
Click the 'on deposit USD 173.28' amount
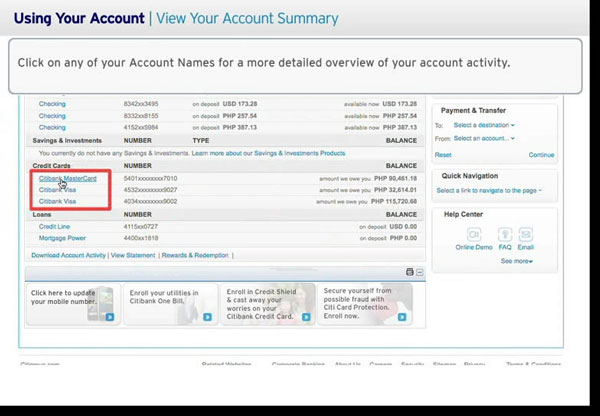click(x=225, y=104)
